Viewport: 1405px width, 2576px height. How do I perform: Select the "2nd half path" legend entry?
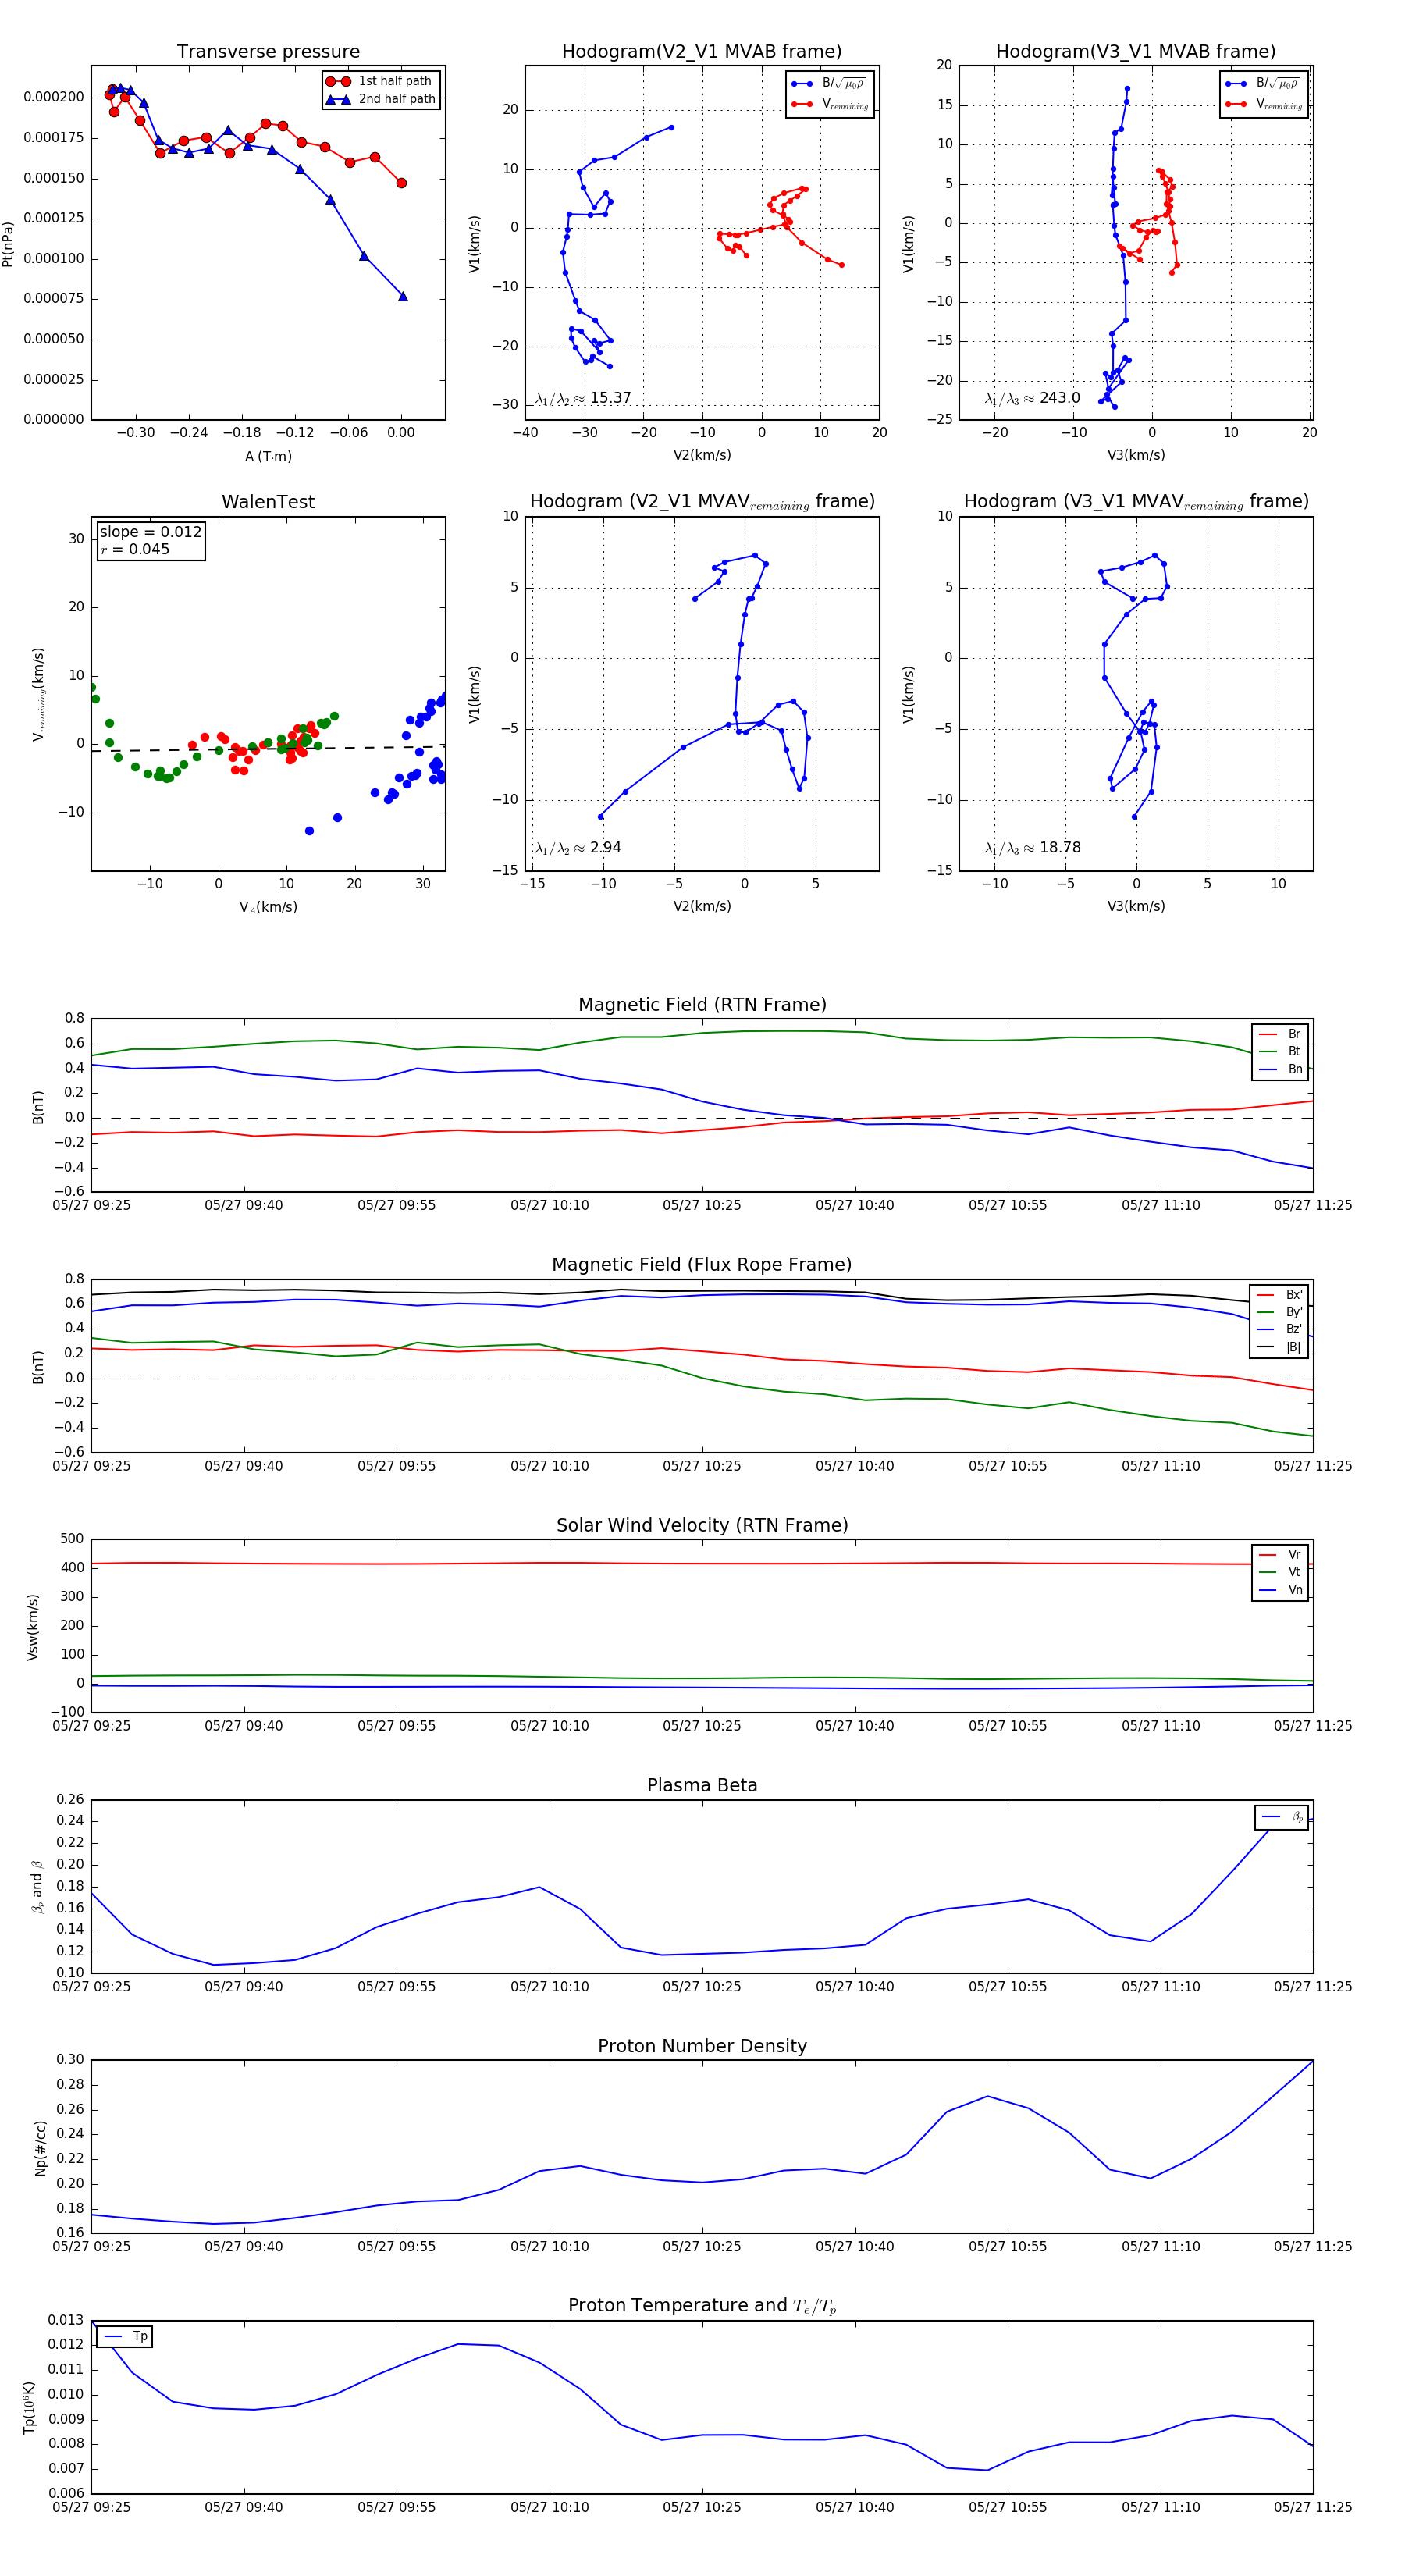pos(381,99)
